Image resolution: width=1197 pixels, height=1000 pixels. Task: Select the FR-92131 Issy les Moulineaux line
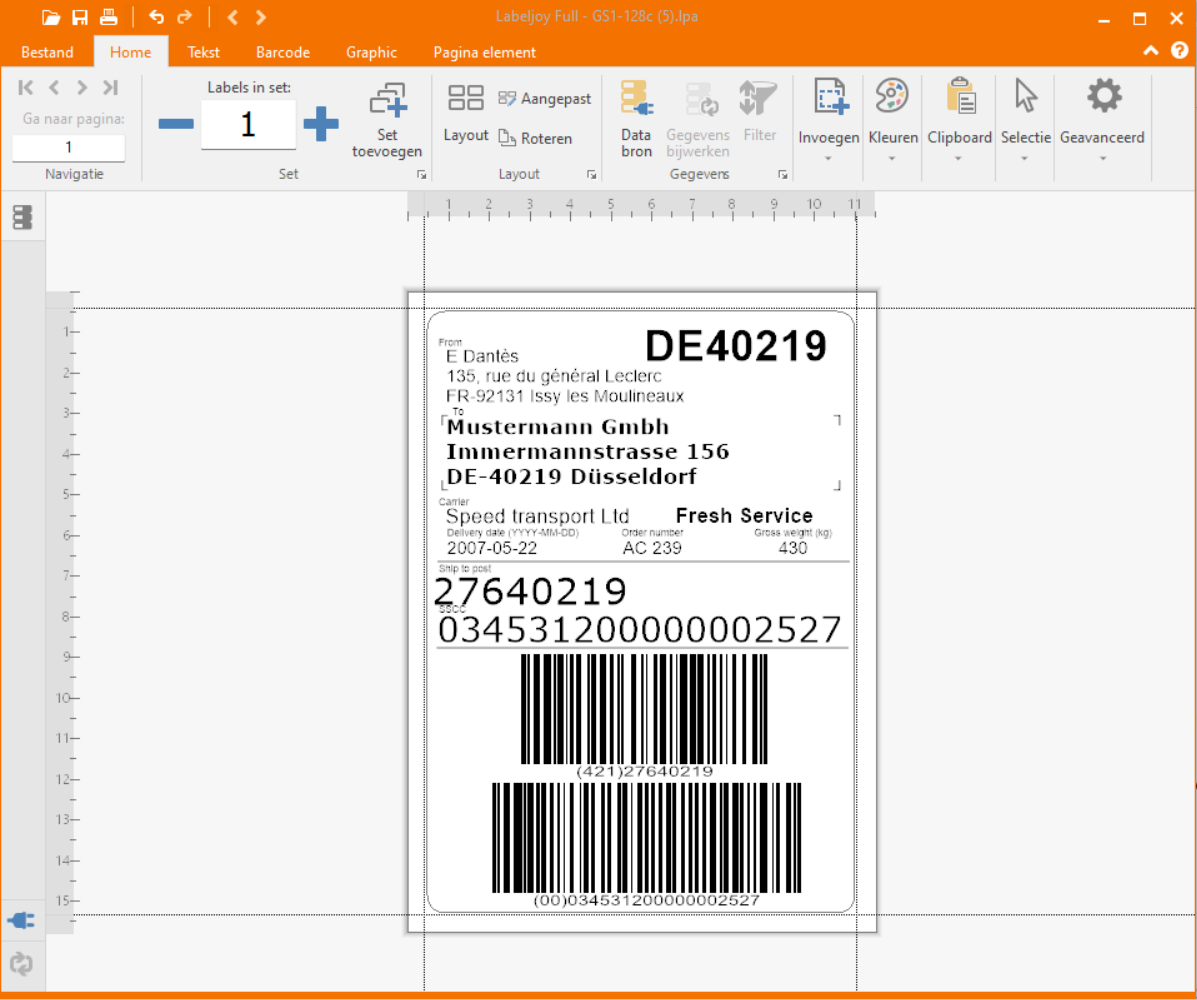(565, 396)
